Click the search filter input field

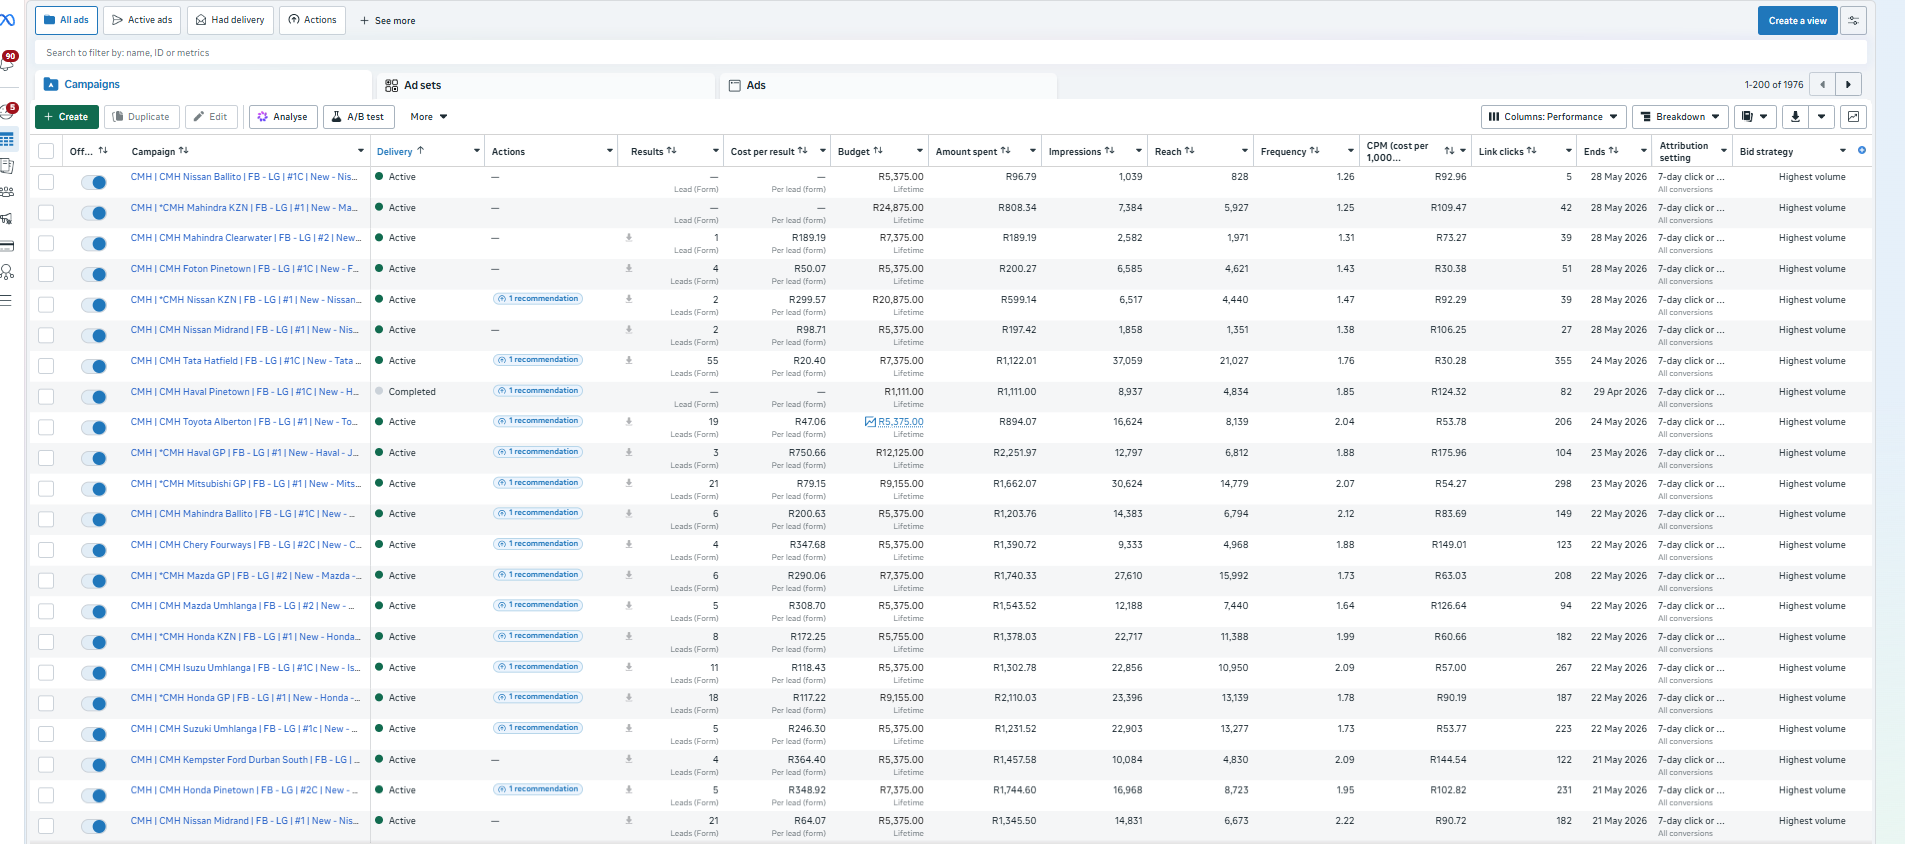click(x=950, y=53)
